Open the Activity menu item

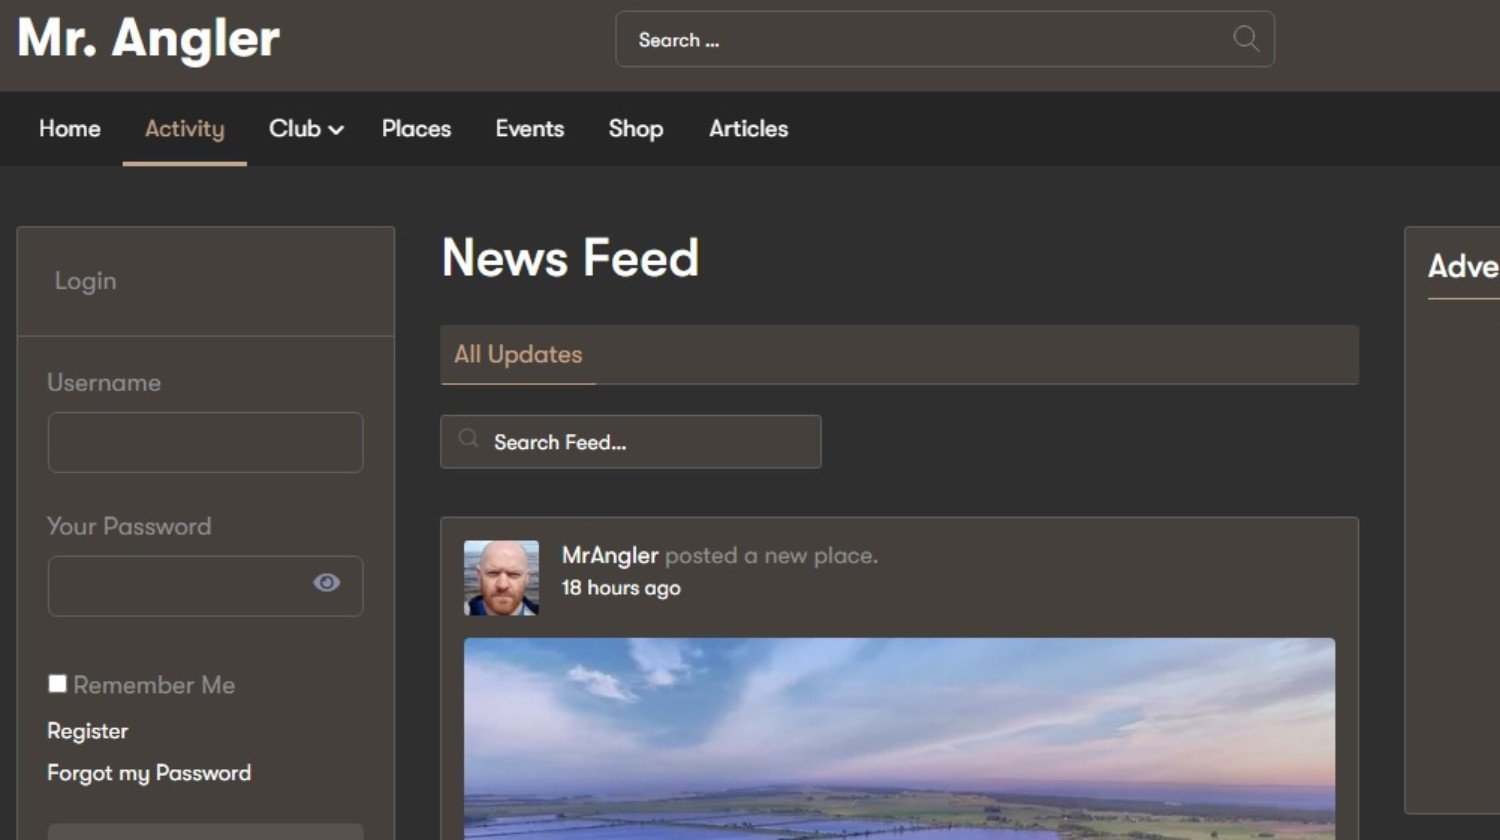[185, 129]
